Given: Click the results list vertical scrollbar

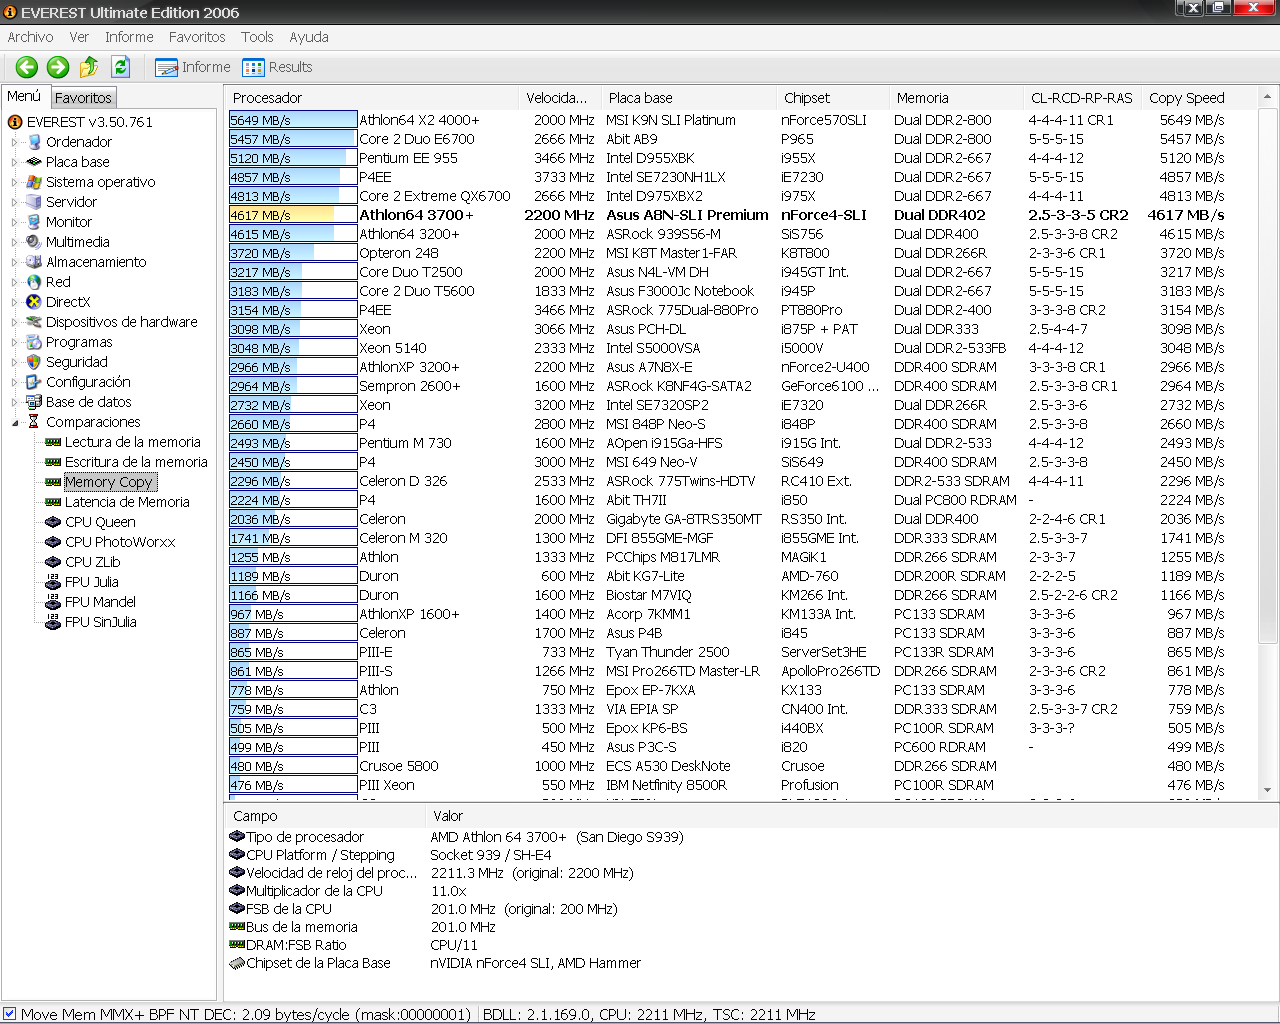Looking at the screenshot, I should click(1267, 374).
